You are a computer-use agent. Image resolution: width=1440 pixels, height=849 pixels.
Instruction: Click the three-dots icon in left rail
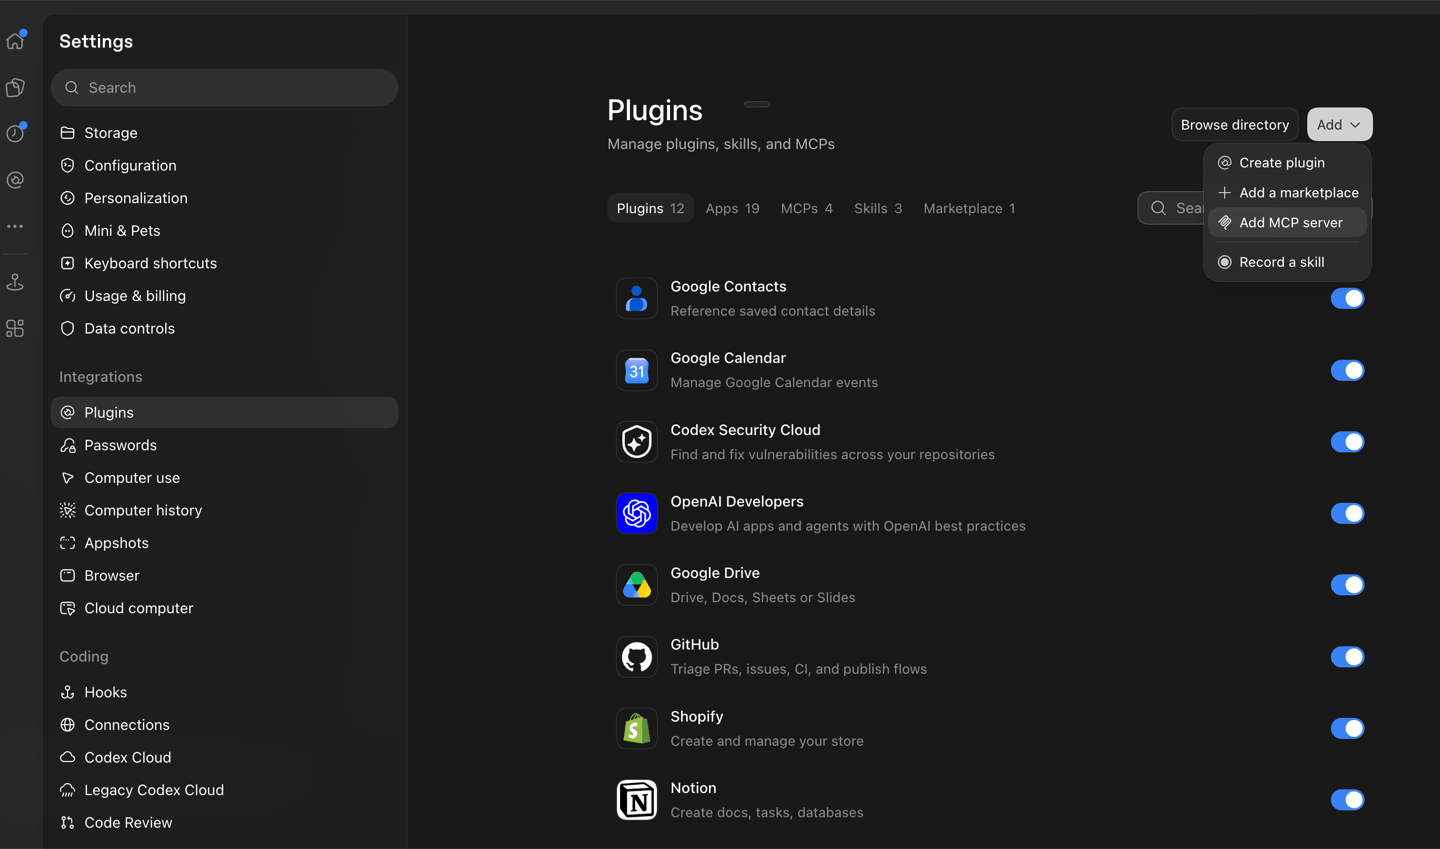[x=15, y=227]
